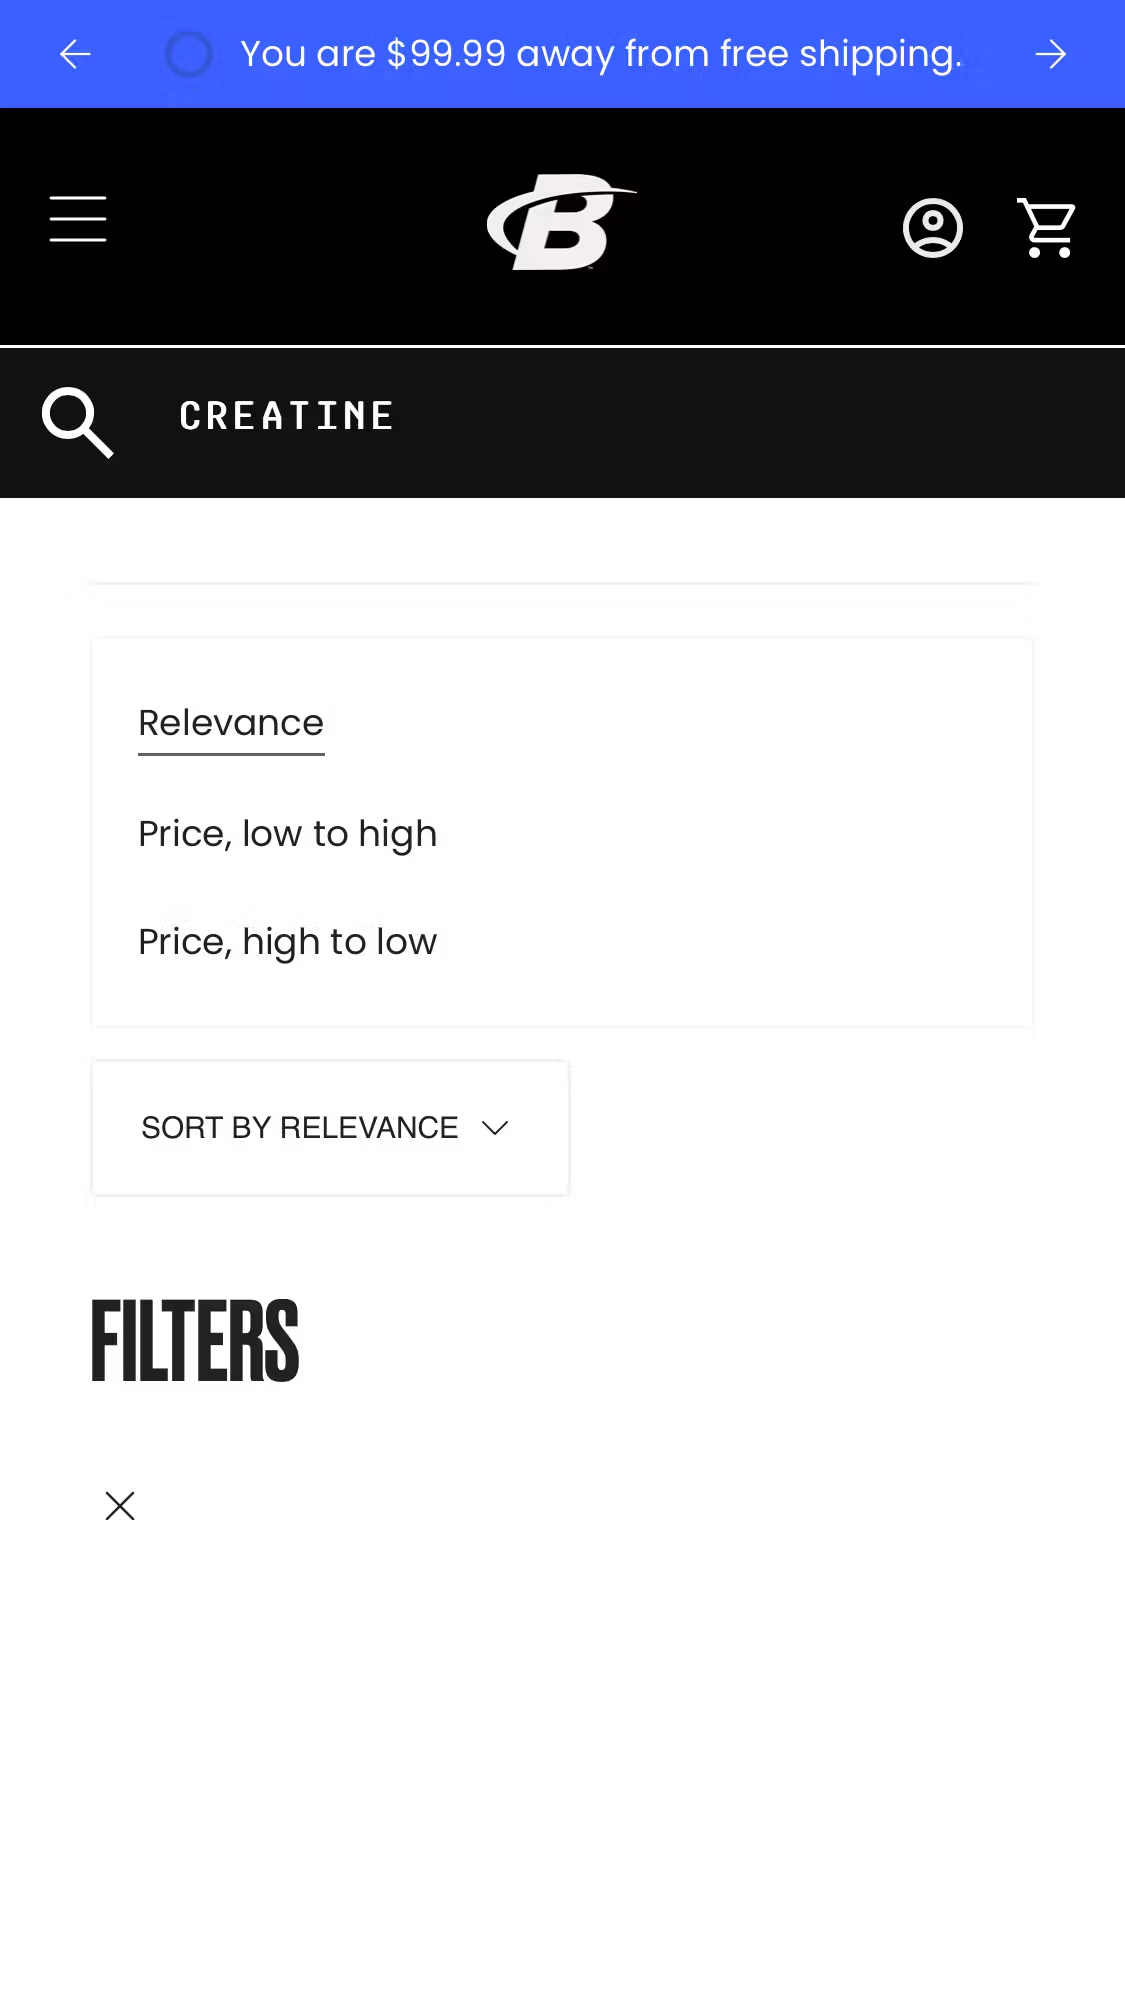This screenshot has height=2016, width=1125.
Task: Click the chevron beside SORT BY RELEVANCE
Action: (496, 1127)
